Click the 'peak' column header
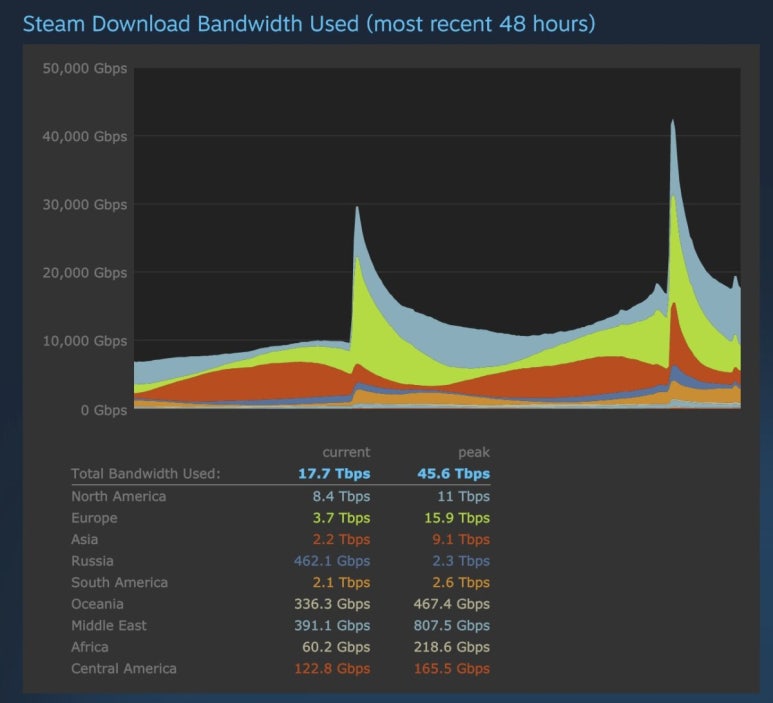773x703 pixels. [x=474, y=452]
